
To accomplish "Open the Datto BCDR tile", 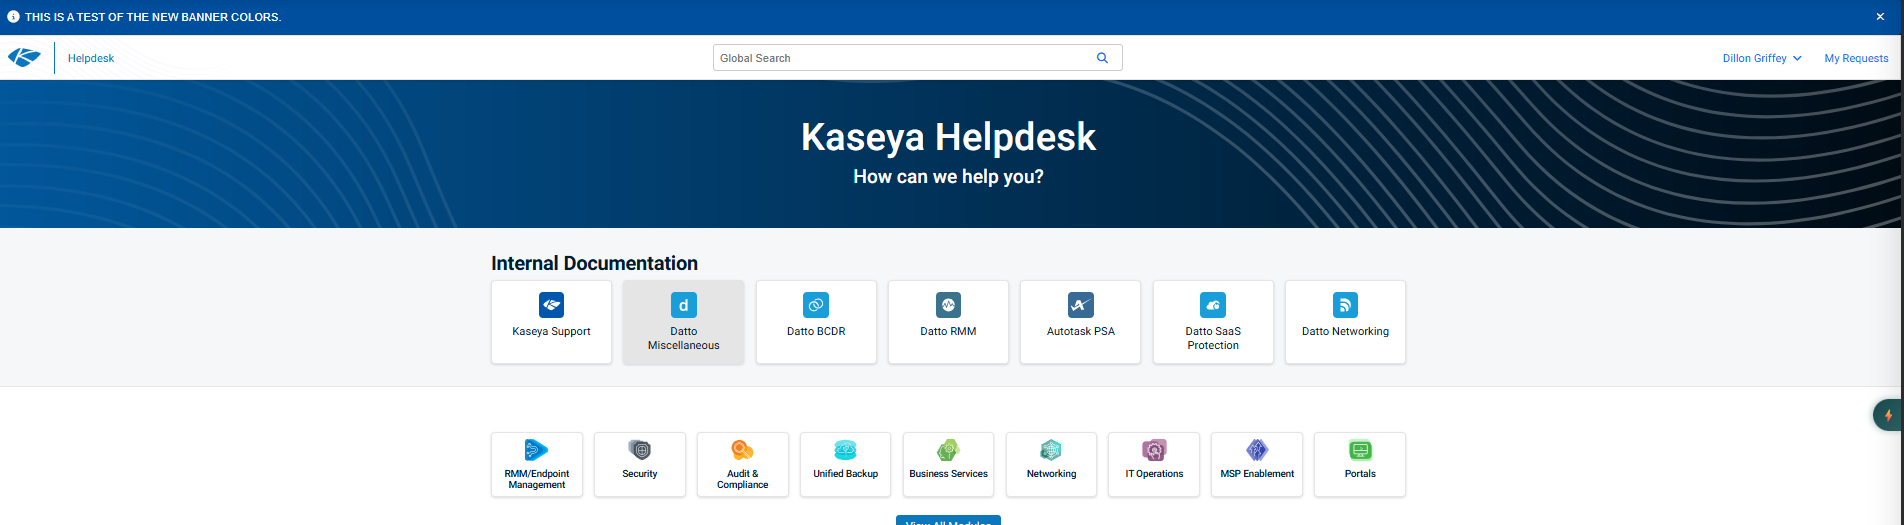I will point(816,321).
